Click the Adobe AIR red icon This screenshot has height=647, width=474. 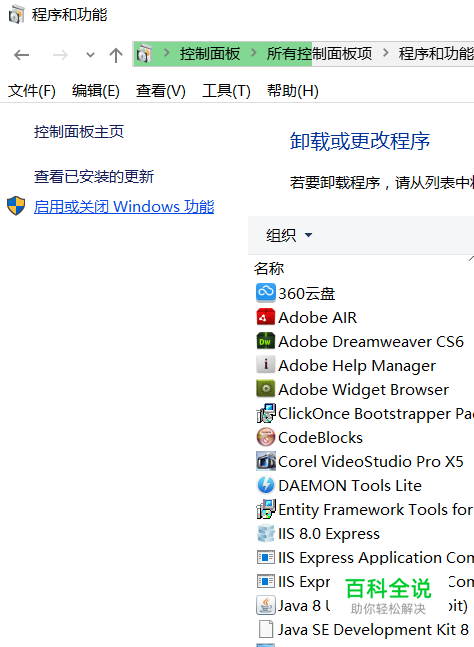(x=265, y=317)
